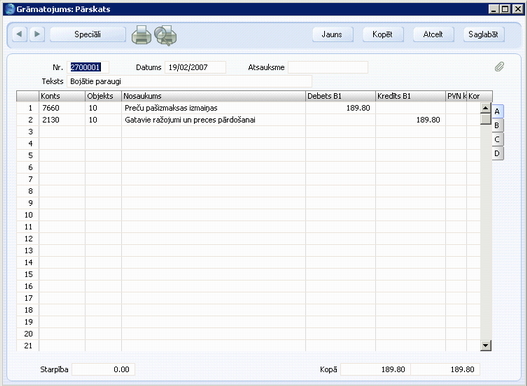Switch to tab C
The image size is (527, 386).
pyautogui.click(x=497, y=139)
